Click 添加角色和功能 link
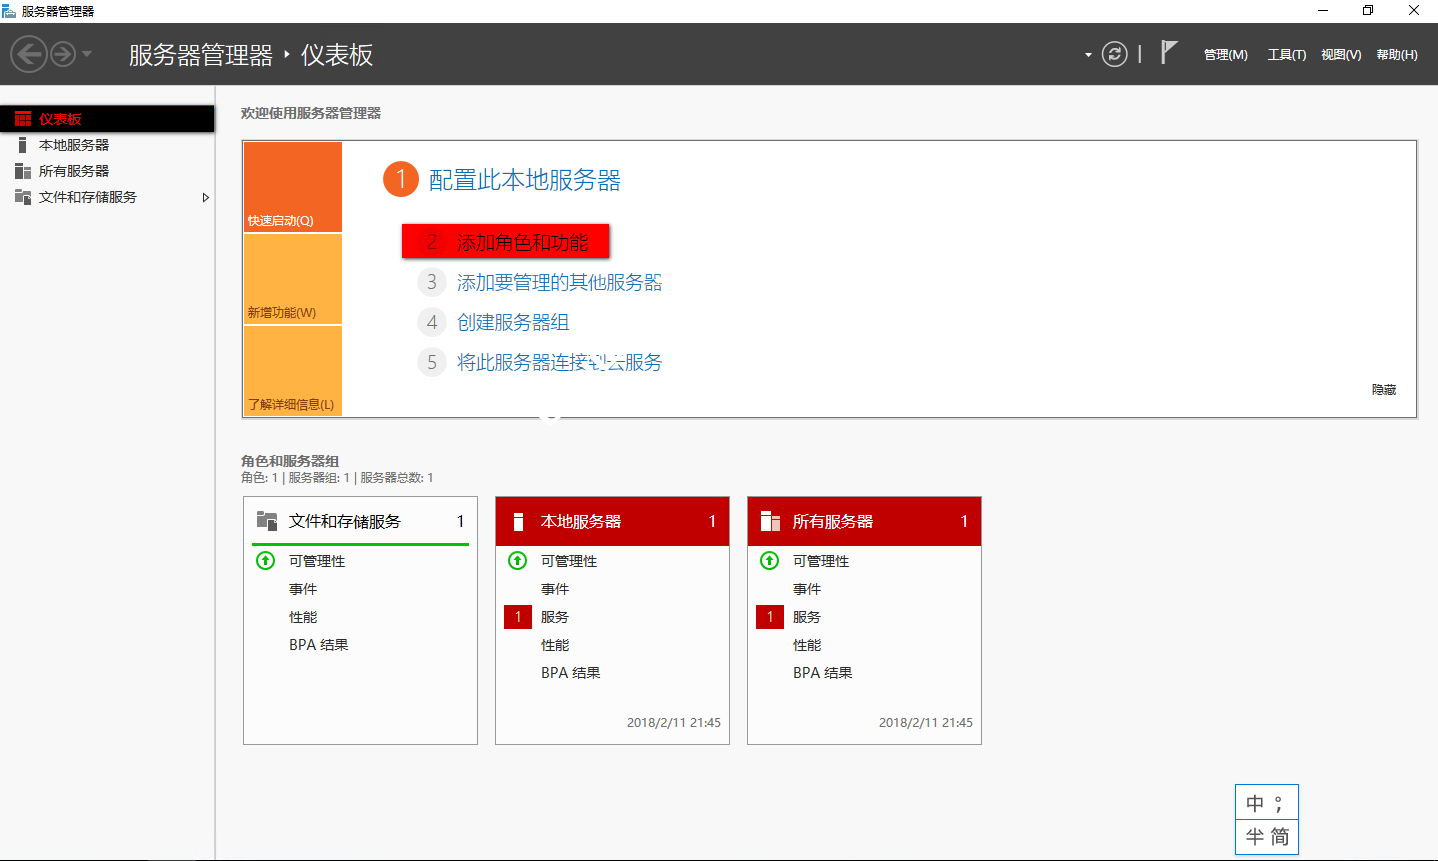This screenshot has height=861, width=1438. [522, 242]
